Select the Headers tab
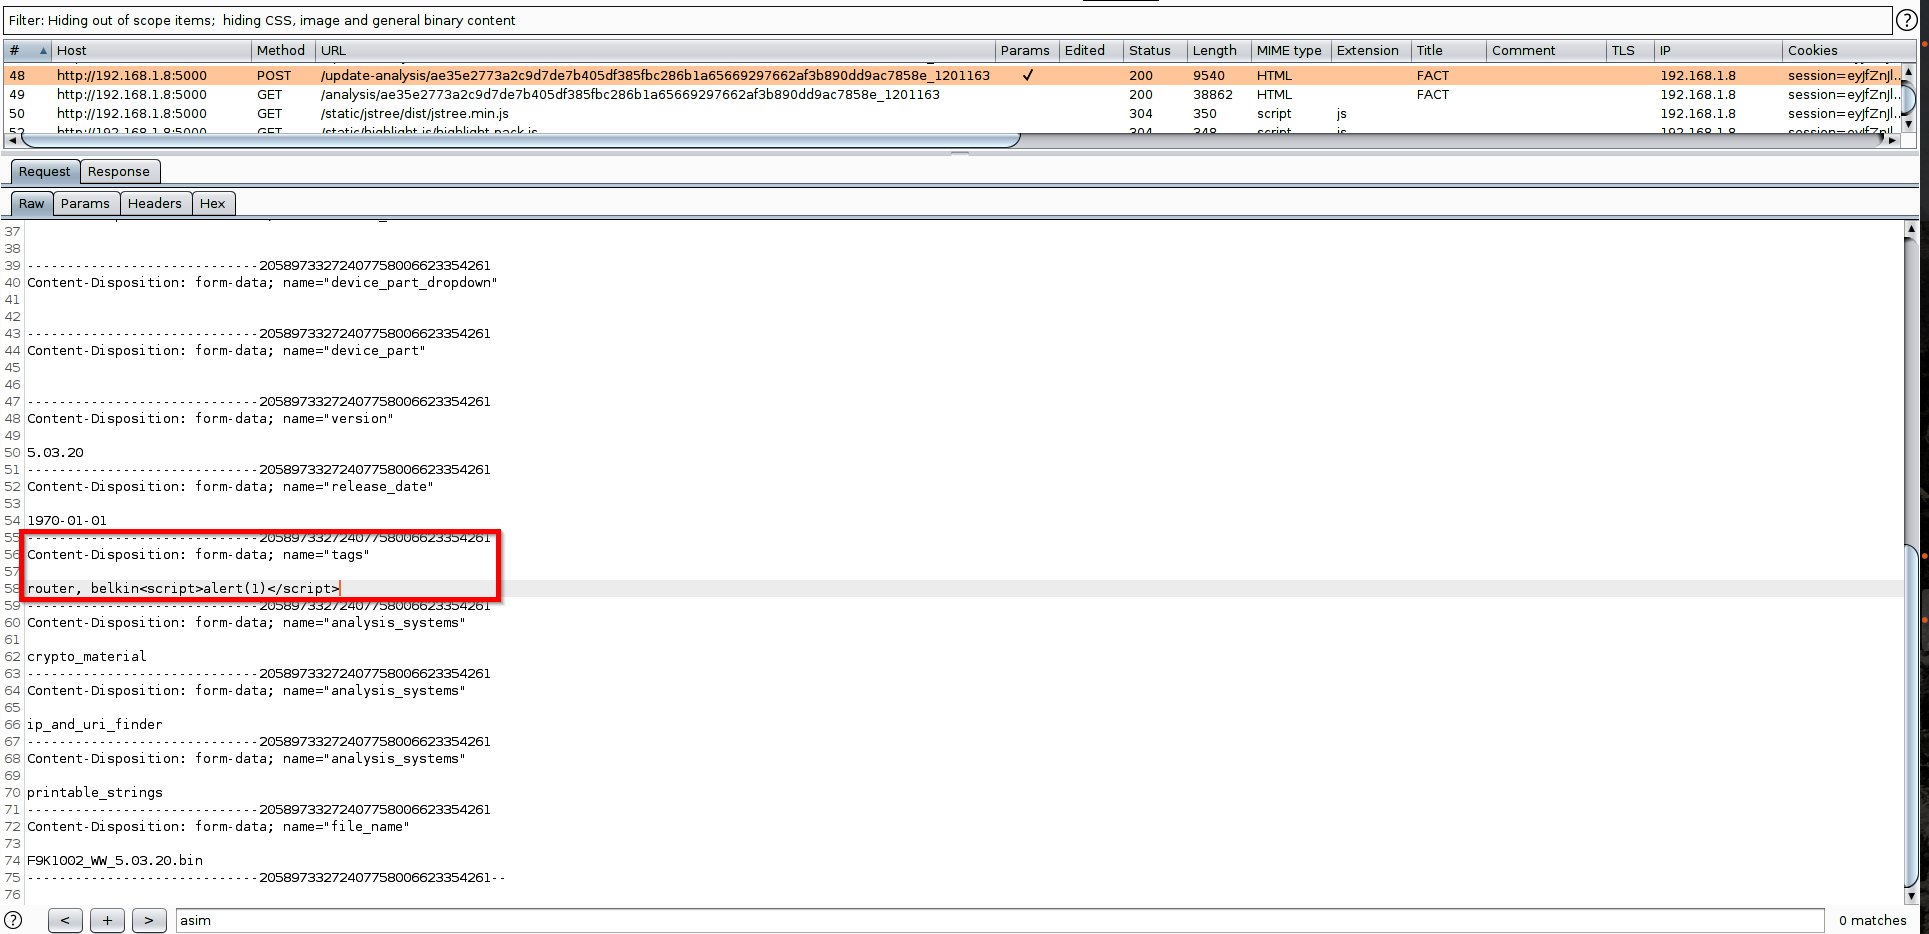Screen dimensions: 1929x934 tap(155, 203)
